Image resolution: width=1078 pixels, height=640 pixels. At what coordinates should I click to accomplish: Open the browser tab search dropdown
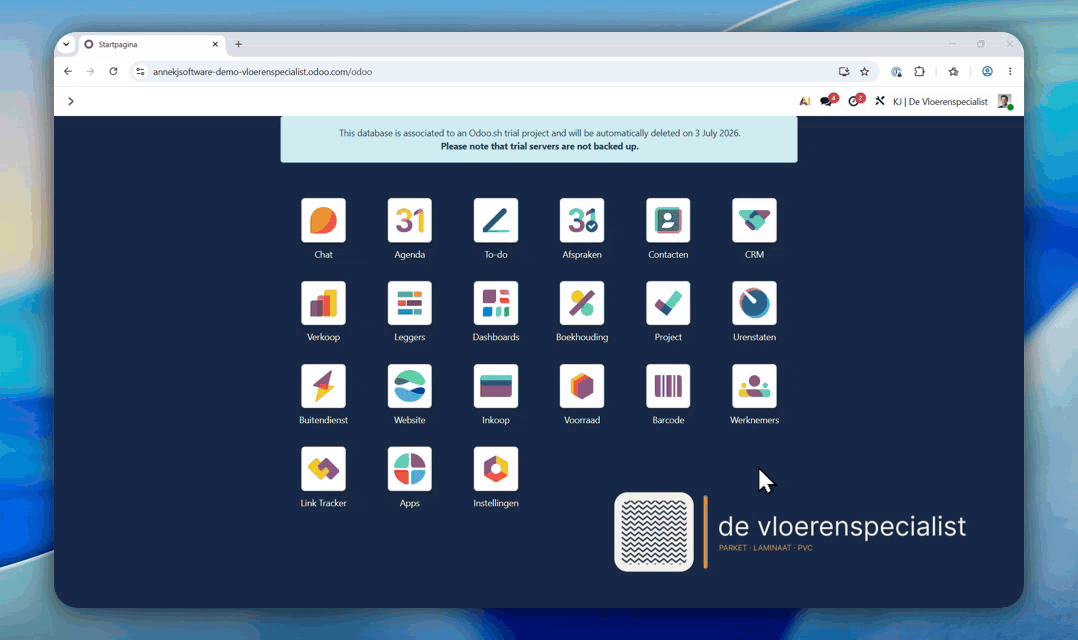[66, 44]
